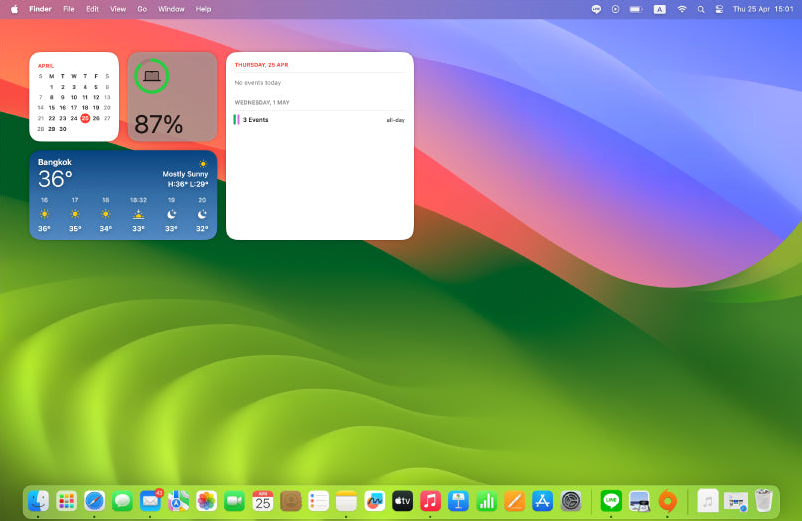
Task: Launch Safari from the dock
Action: tap(95, 501)
